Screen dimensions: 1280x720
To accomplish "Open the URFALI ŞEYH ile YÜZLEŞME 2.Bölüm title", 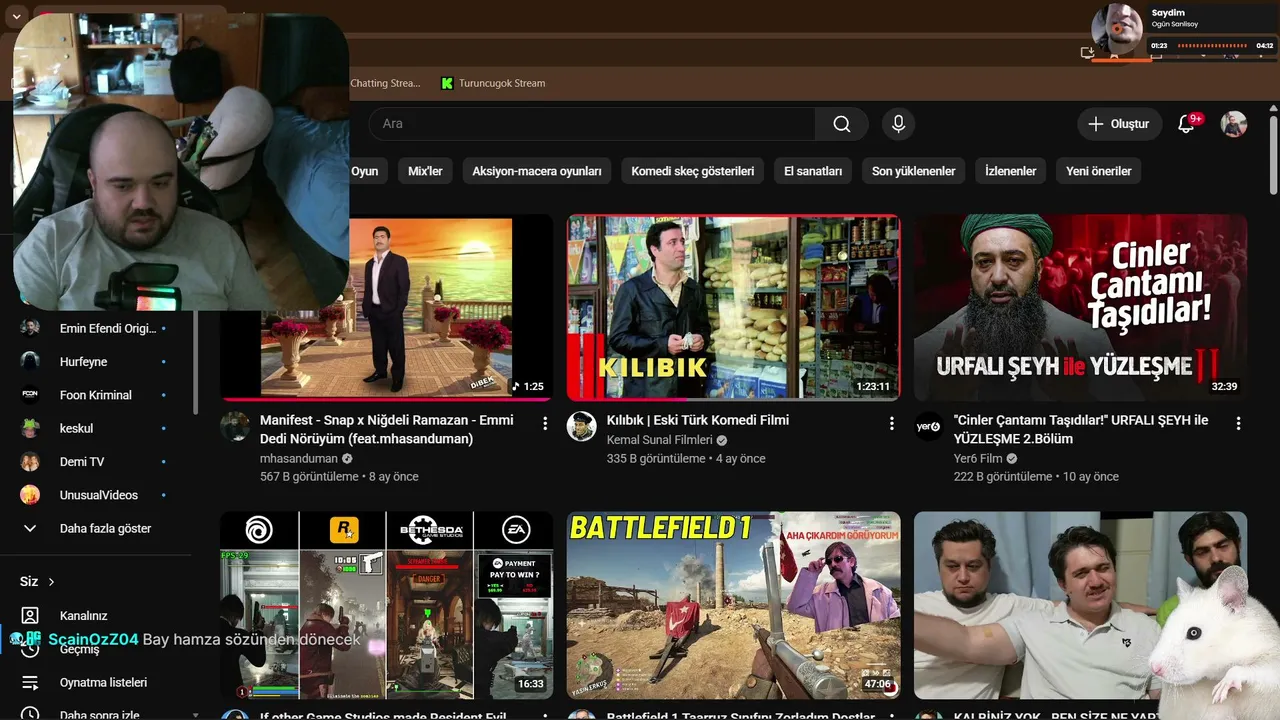I will [x=1081, y=429].
